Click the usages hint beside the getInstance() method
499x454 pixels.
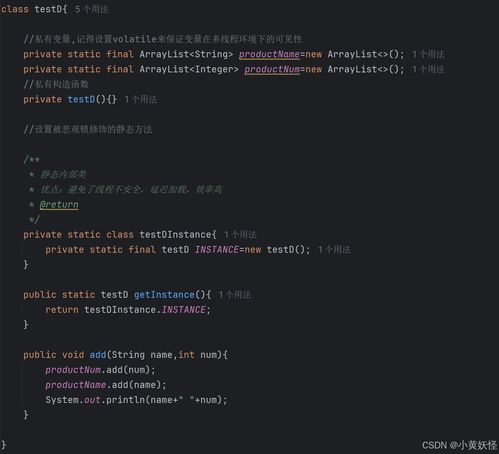(235, 295)
